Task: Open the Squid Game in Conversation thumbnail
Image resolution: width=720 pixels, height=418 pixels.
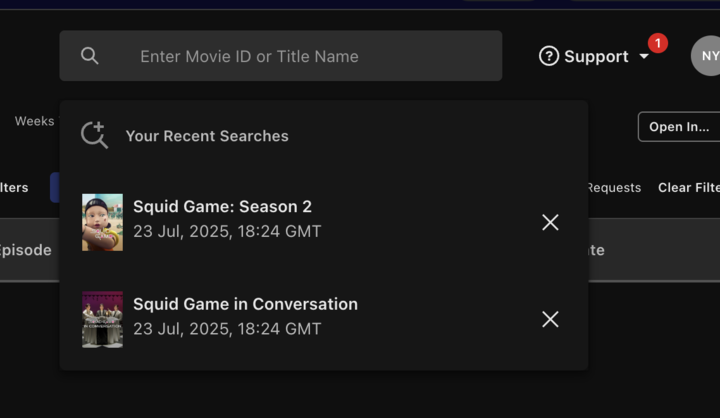Action: (102, 320)
